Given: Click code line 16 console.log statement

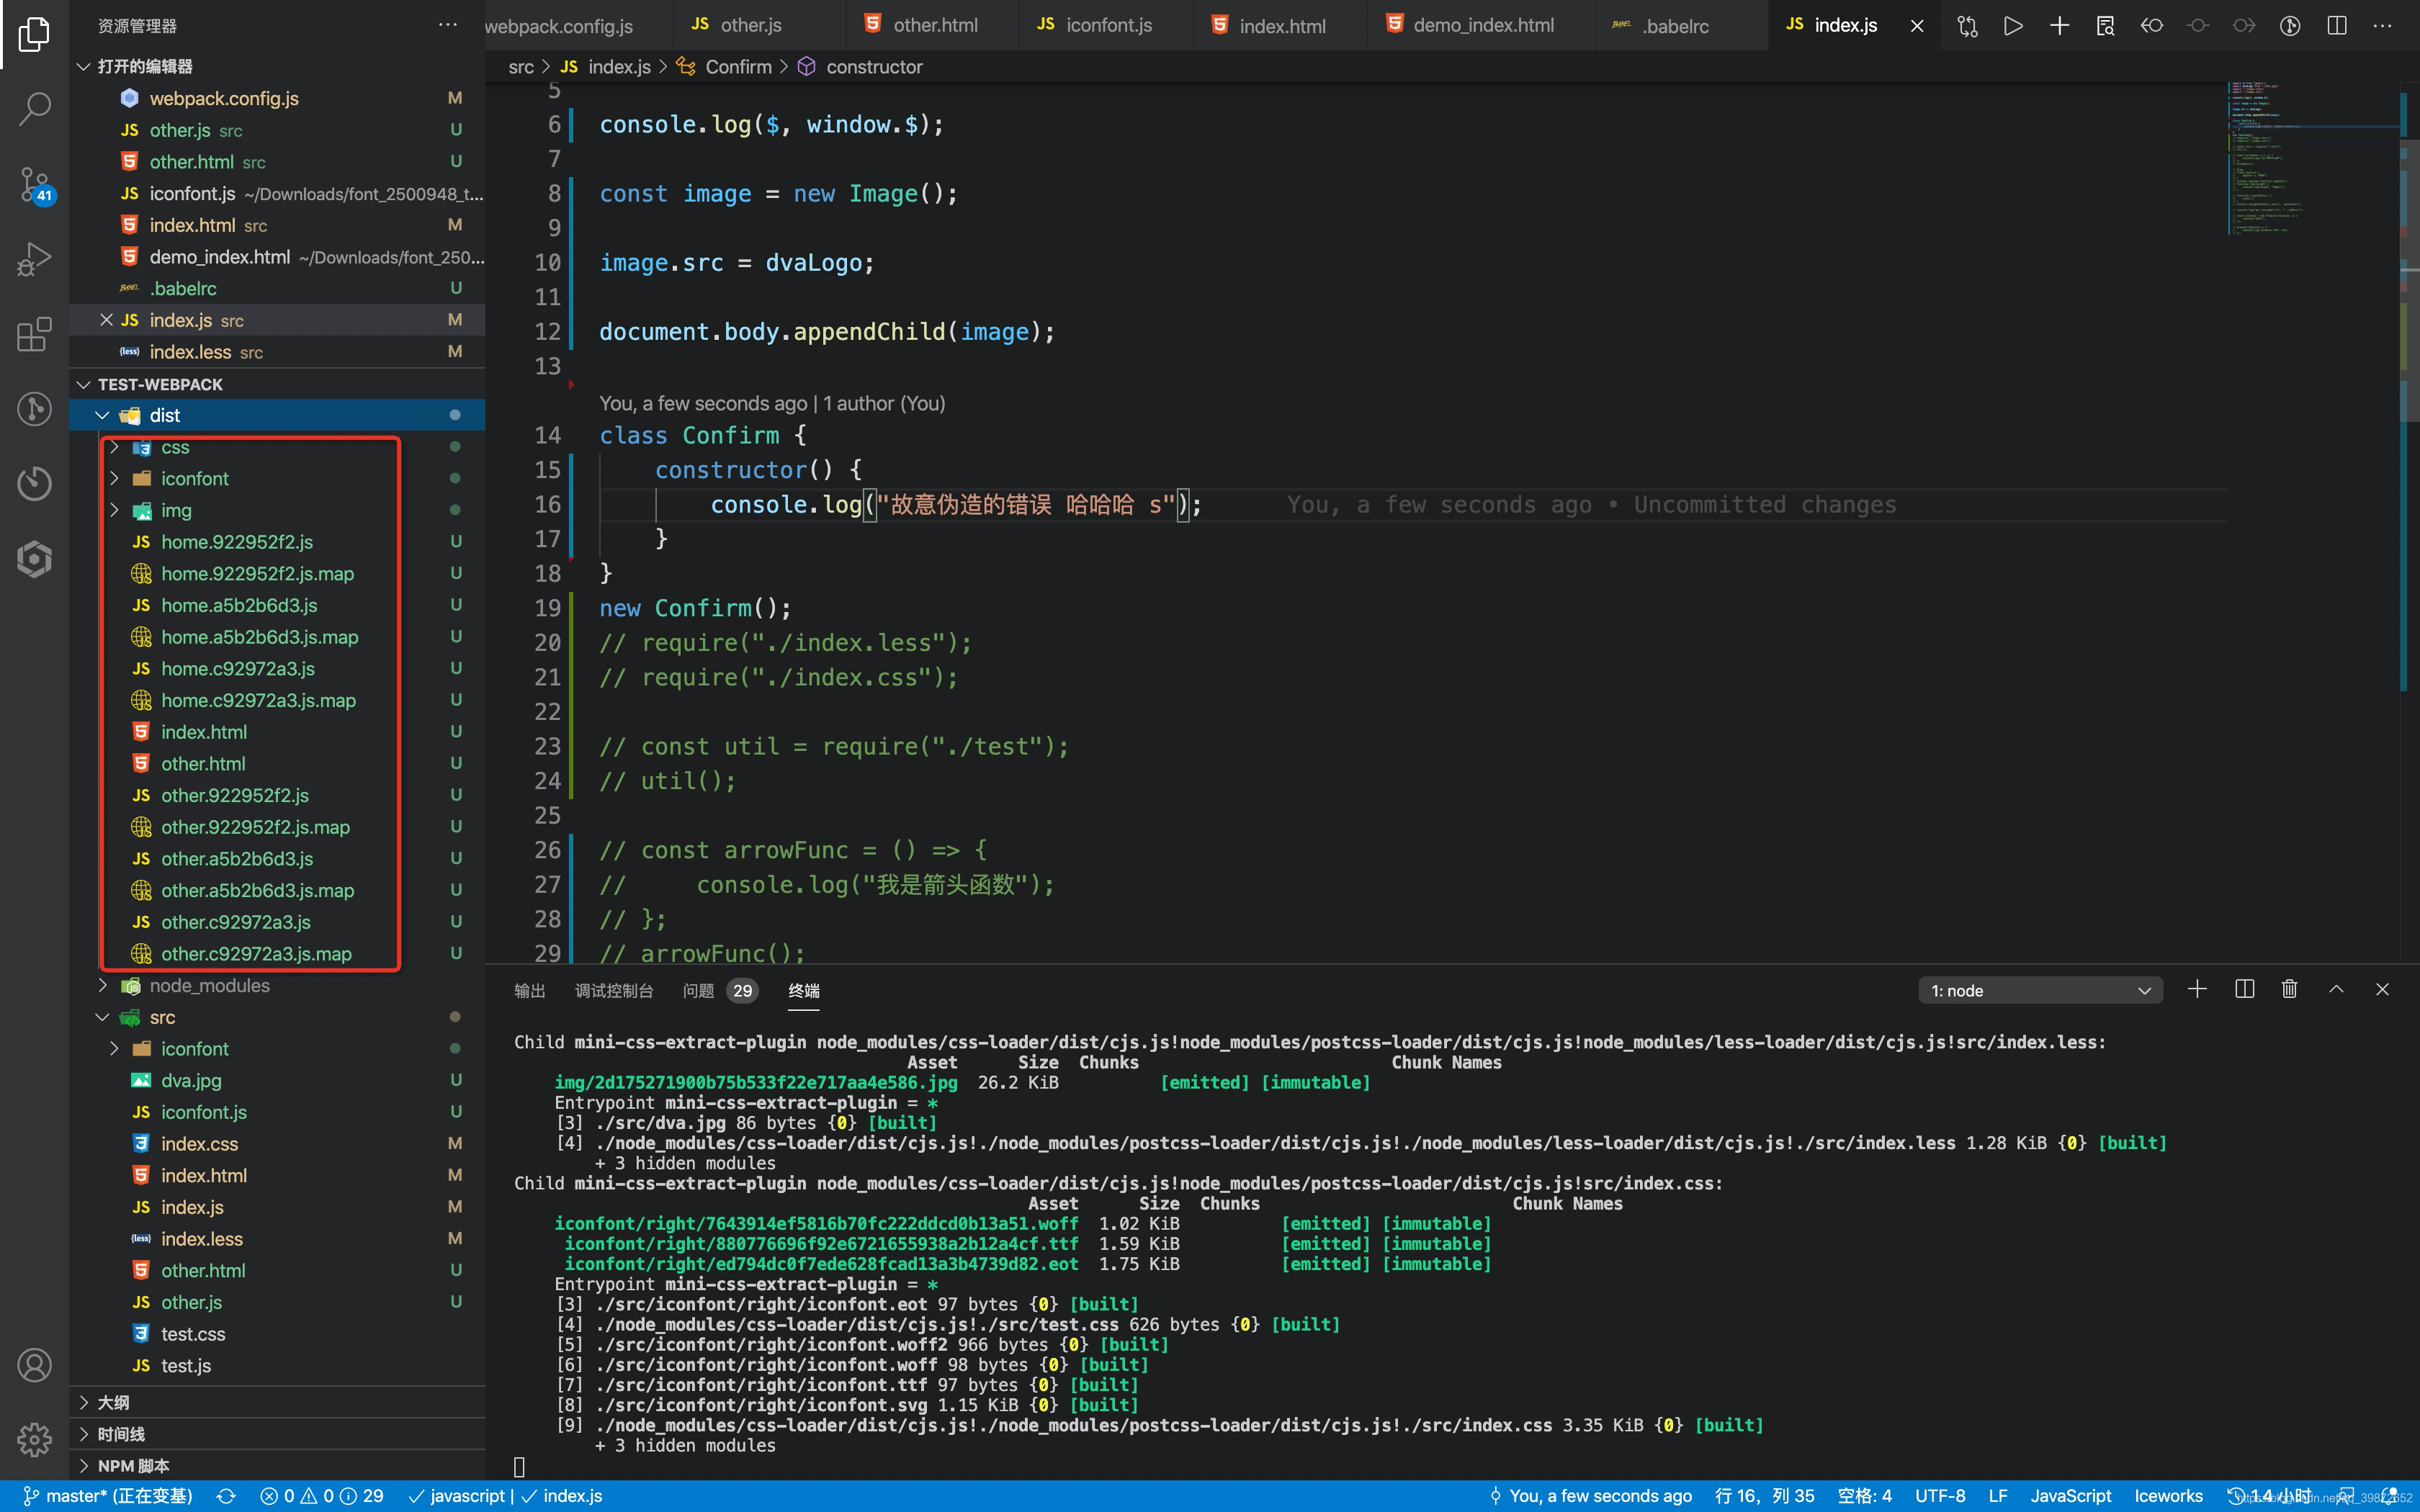Looking at the screenshot, I should click(955, 505).
